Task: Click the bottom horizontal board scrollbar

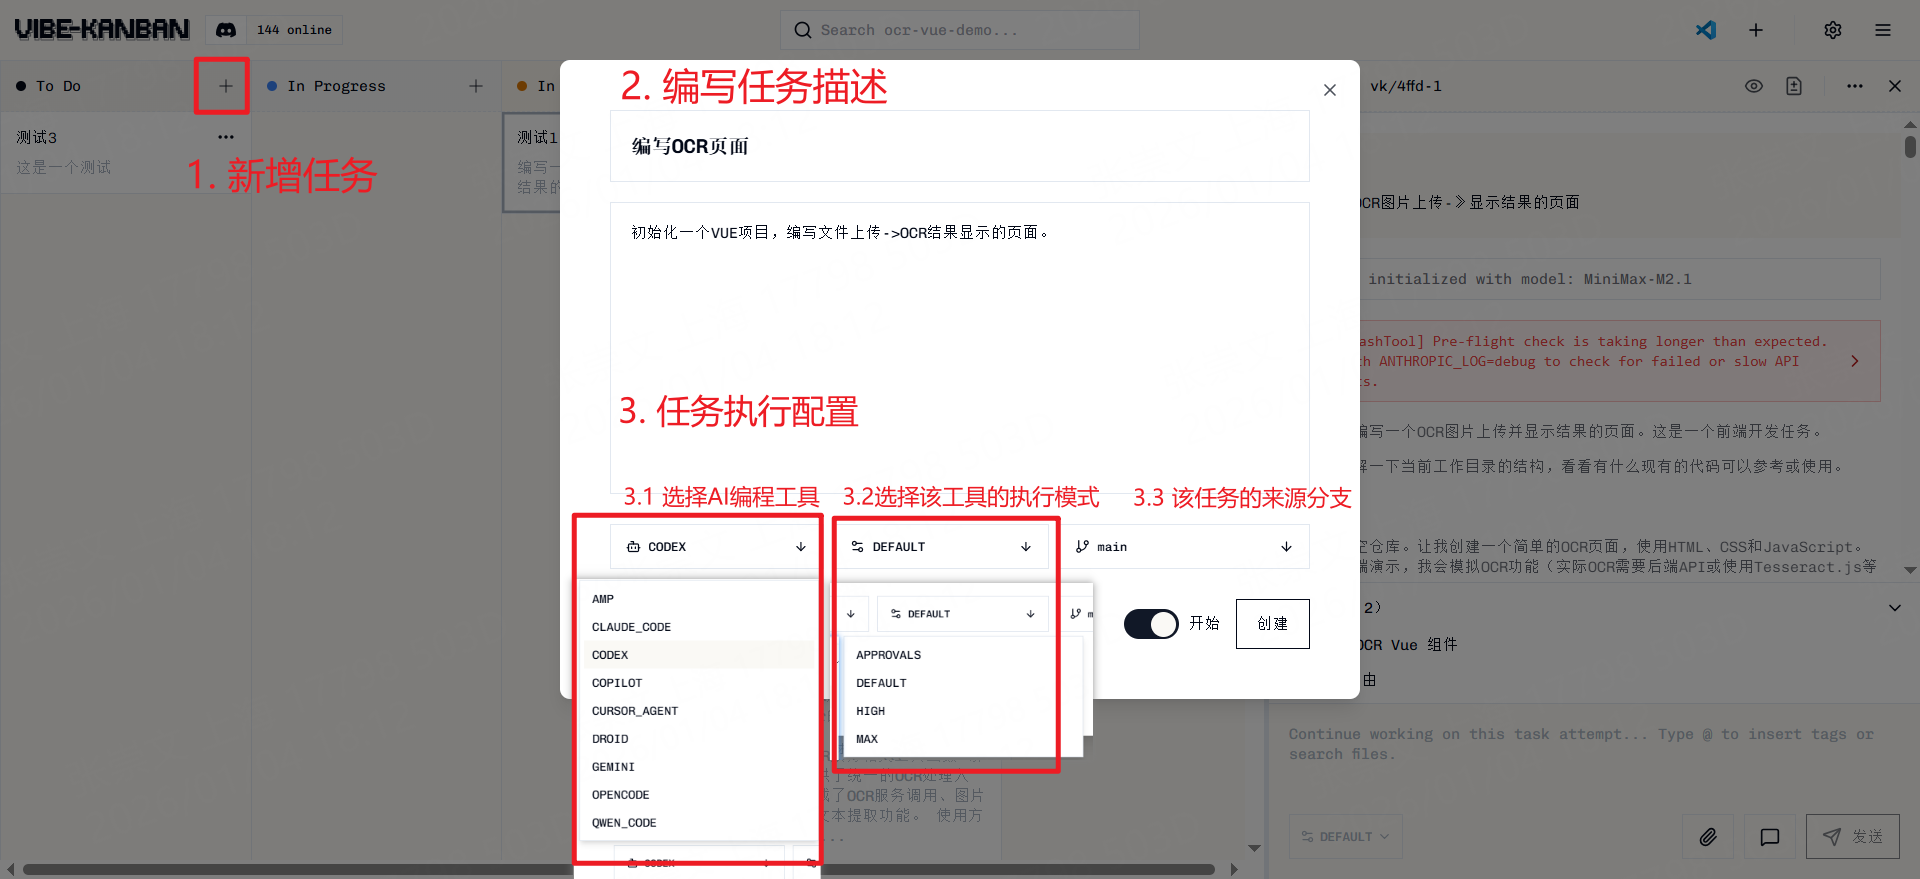Action: [x=618, y=869]
